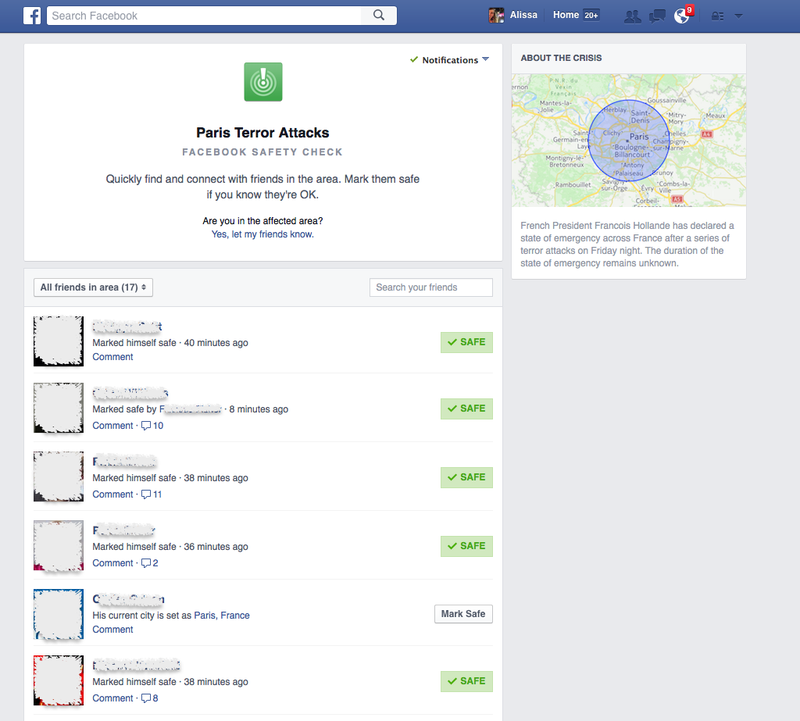Click SAFE badge in row with 8 comments
800x721 pixels.
[x=466, y=681]
